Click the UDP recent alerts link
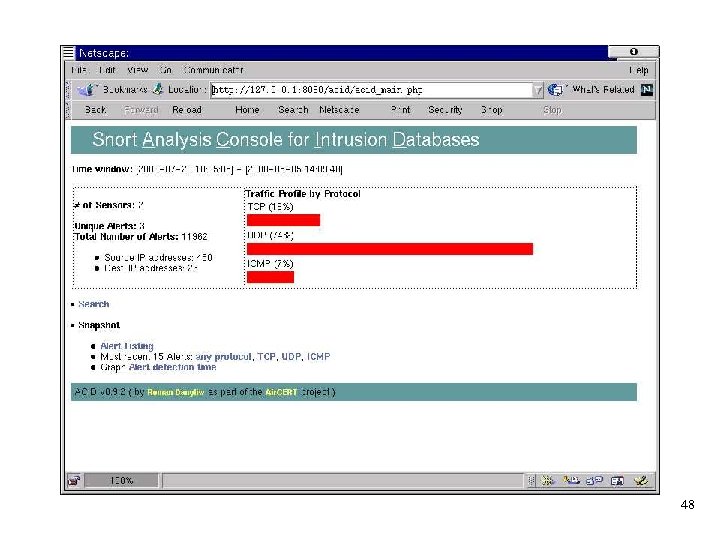This screenshot has height=540, width=720. point(291,357)
